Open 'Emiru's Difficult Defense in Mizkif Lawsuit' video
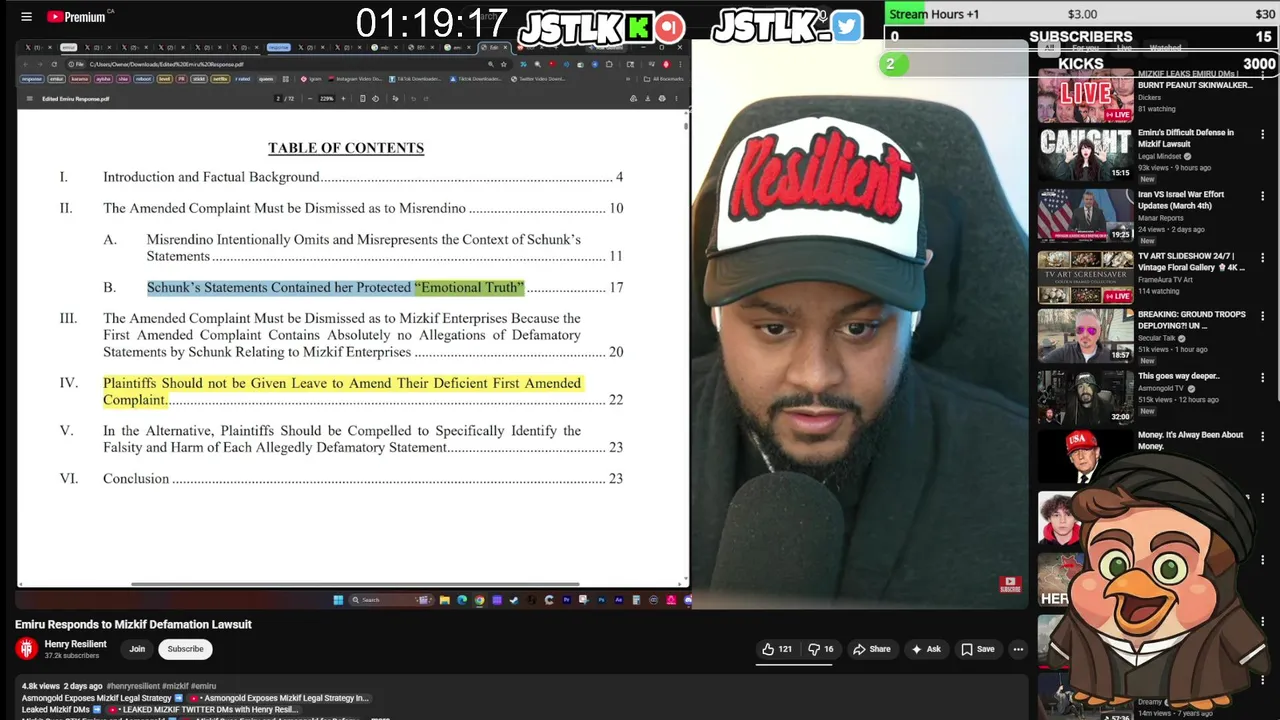 tap(1186, 138)
